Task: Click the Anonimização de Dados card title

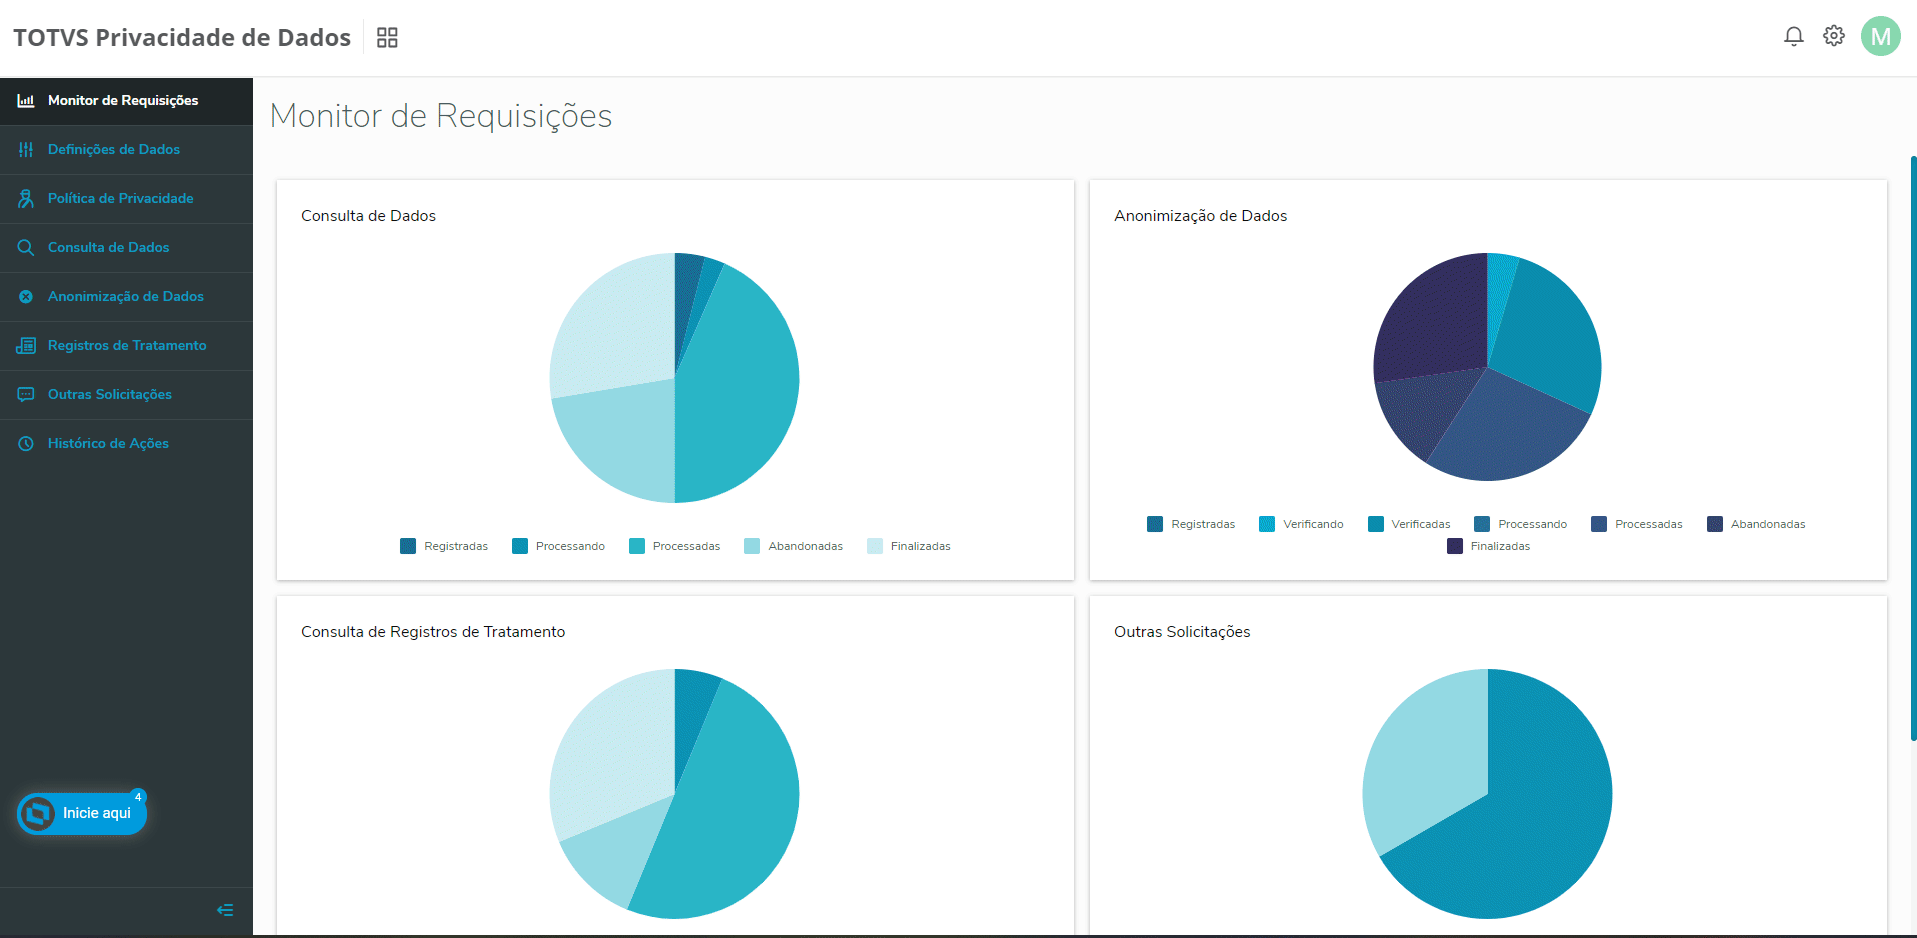Action: tap(1200, 216)
